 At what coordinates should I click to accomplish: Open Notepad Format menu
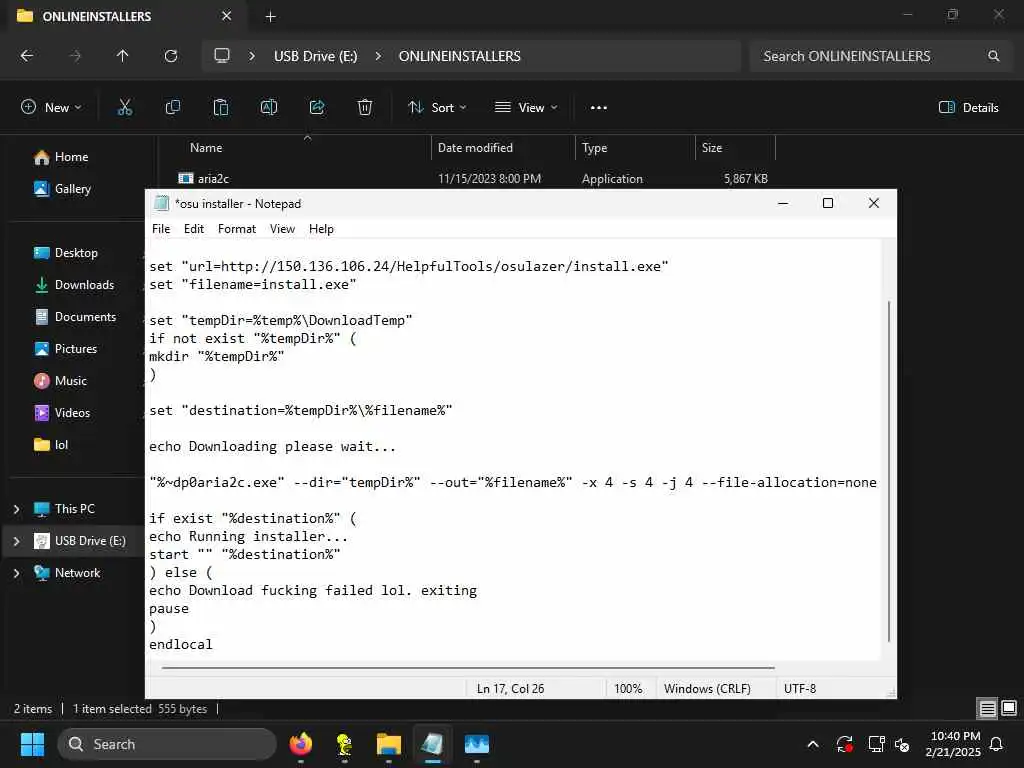(237, 229)
